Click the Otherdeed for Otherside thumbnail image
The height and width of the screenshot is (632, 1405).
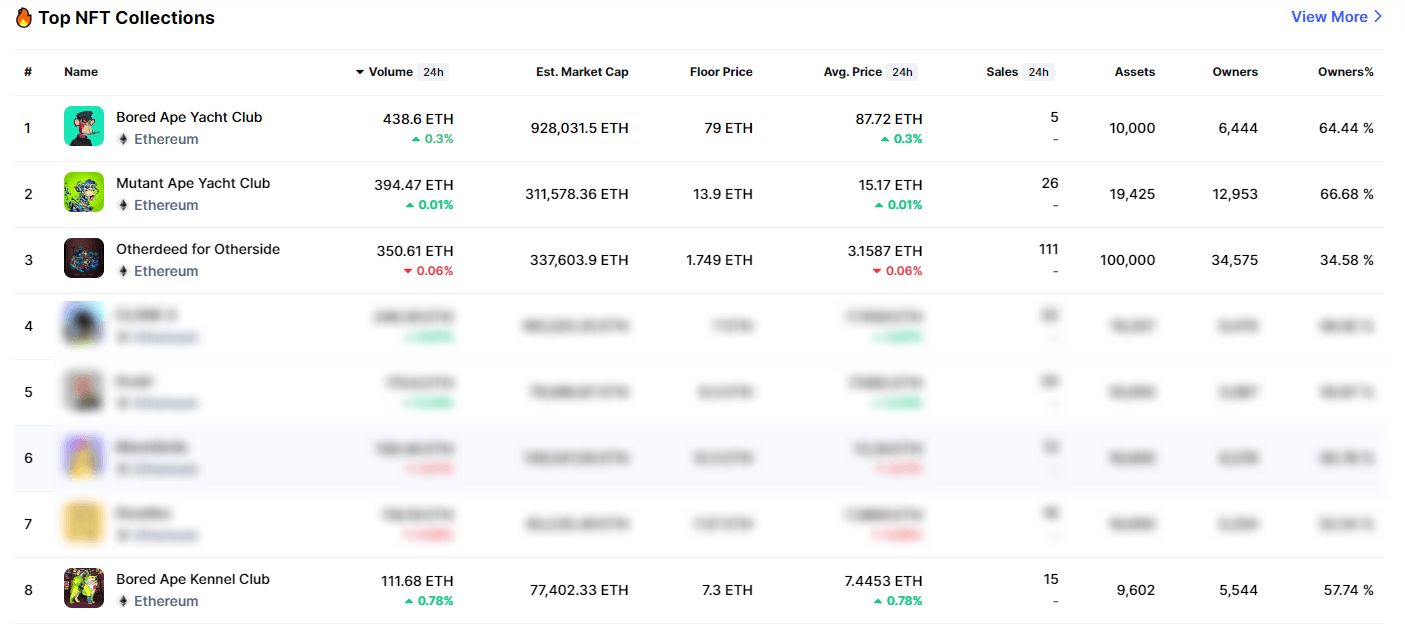(x=84, y=258)
